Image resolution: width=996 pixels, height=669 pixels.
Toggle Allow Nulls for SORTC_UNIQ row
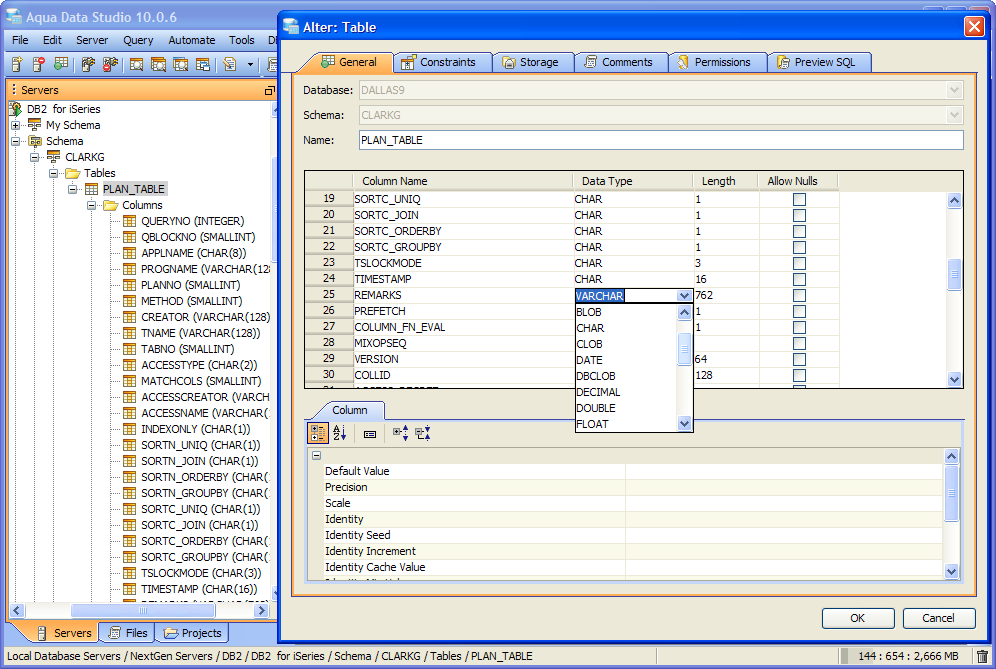click(799, 199)
